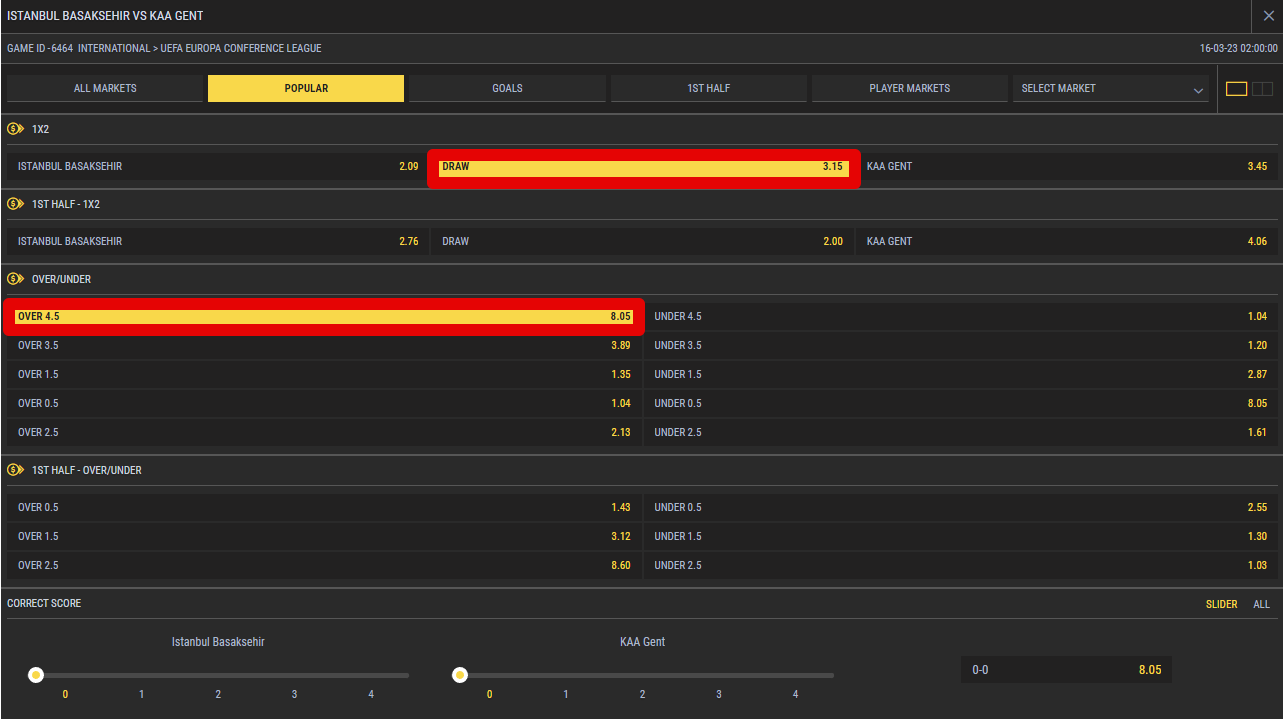Select 1st half UNDER 1.5 at 1.30
1283x719 pixels.
[x=960, y=536]
